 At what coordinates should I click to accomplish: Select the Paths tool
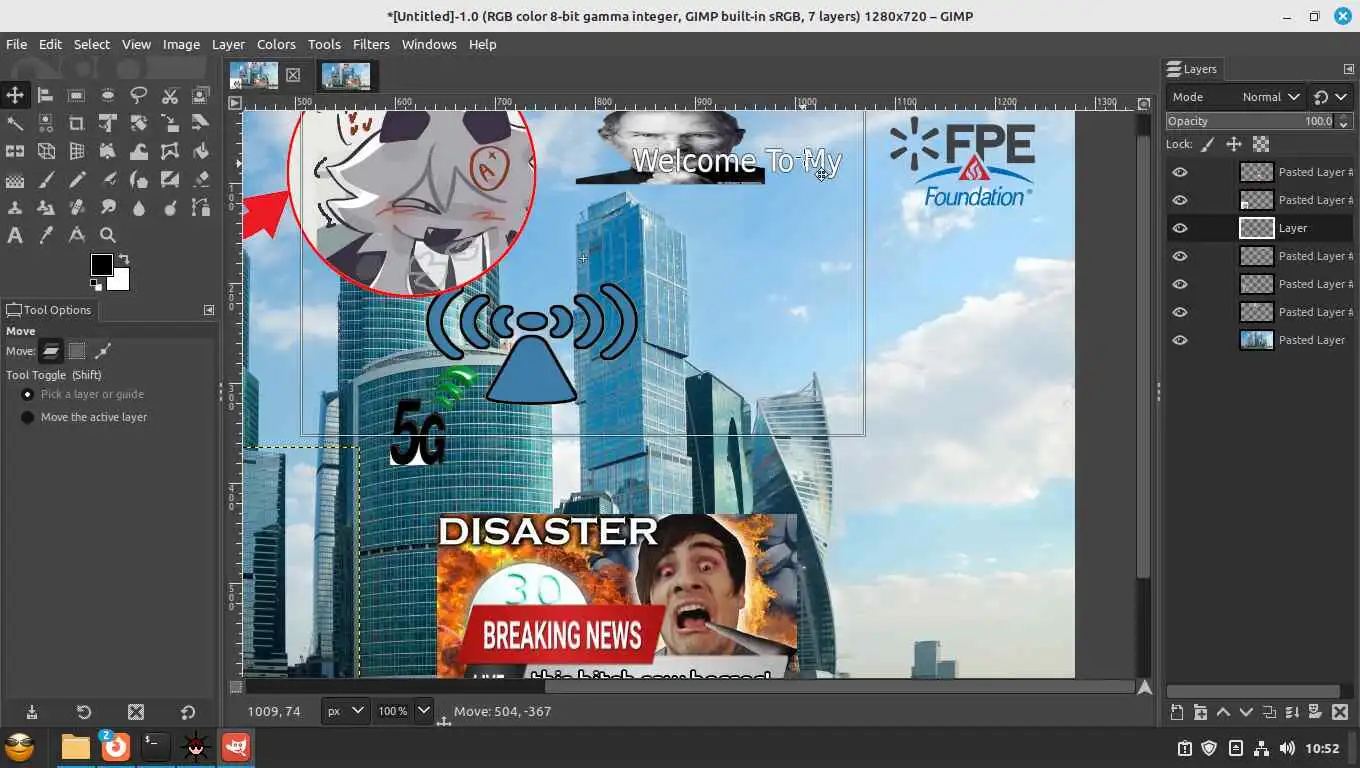click(200, 208)
